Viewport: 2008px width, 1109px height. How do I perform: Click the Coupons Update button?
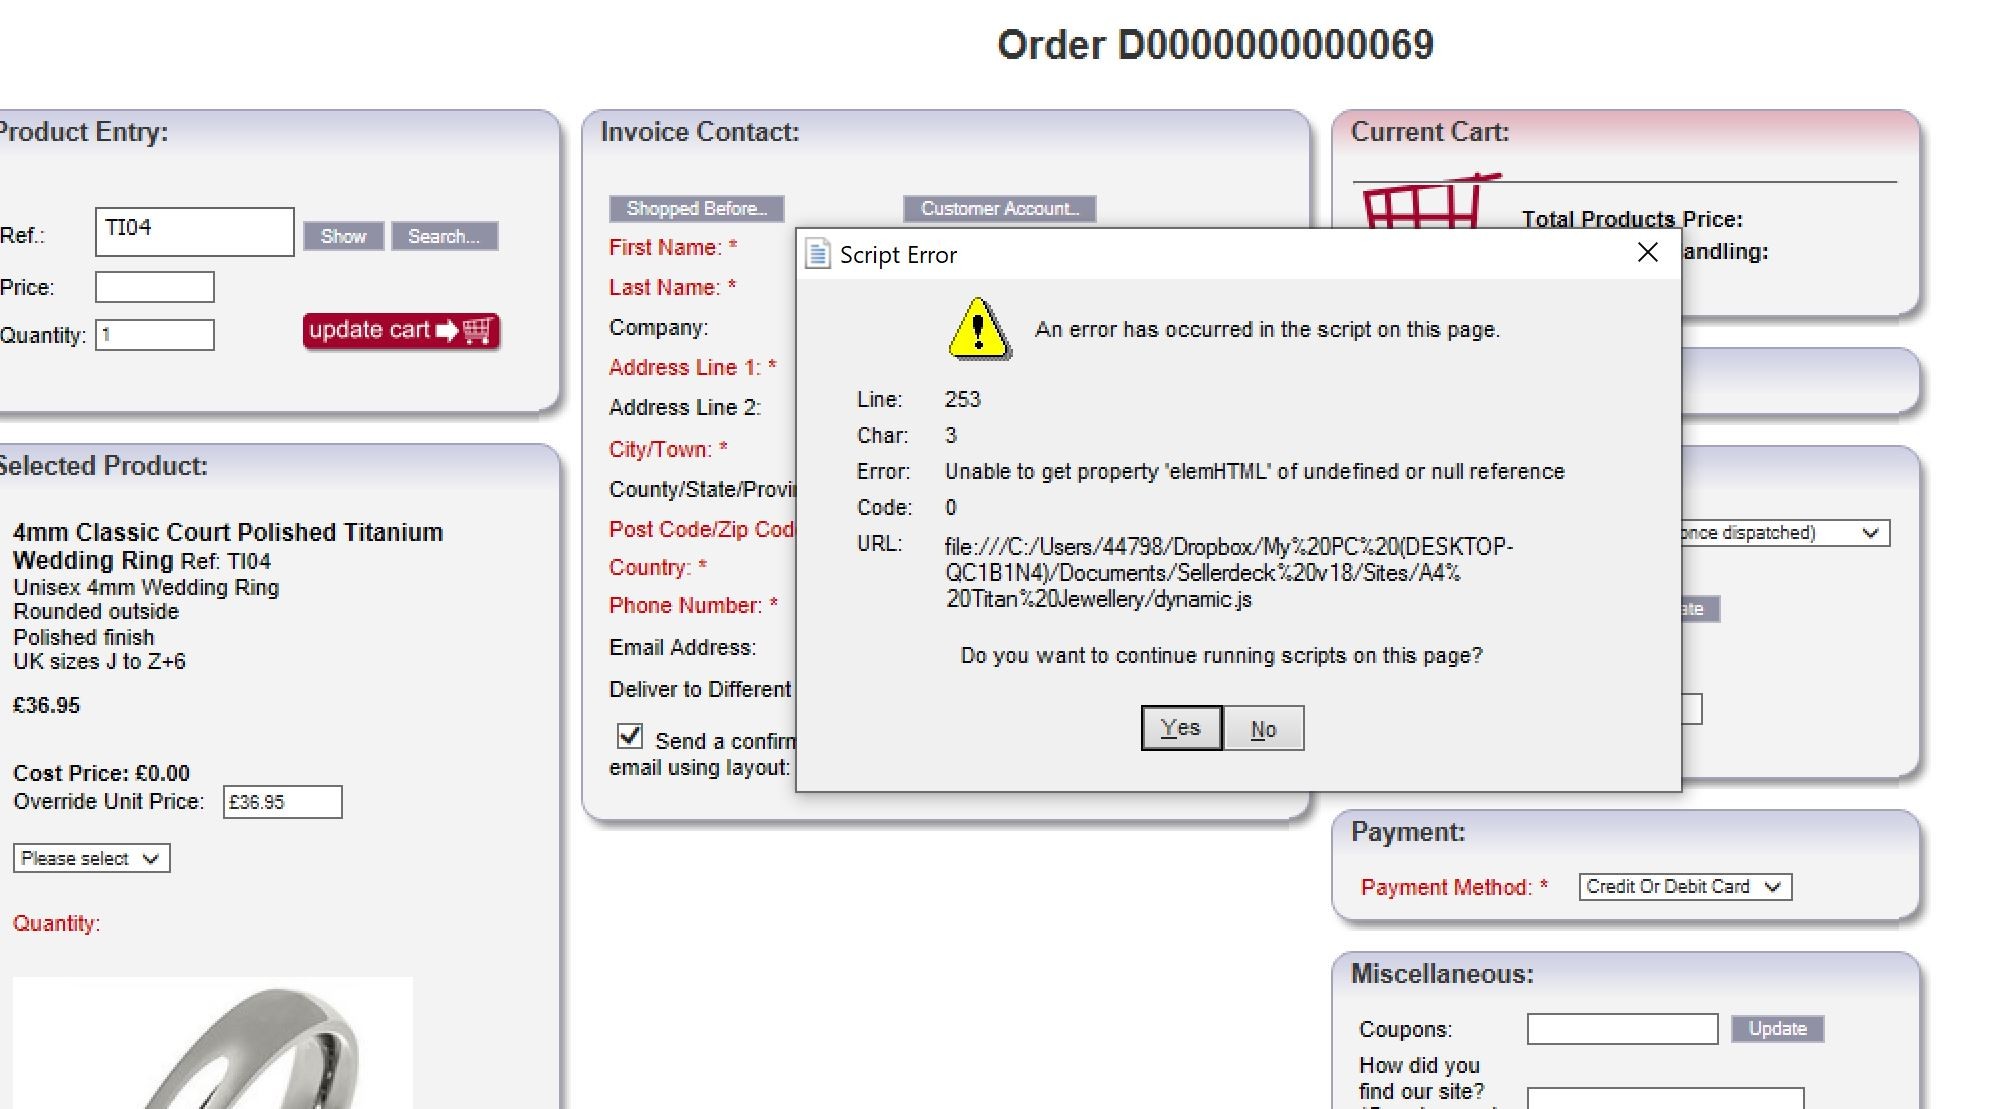click(x=1777, y=1028)
